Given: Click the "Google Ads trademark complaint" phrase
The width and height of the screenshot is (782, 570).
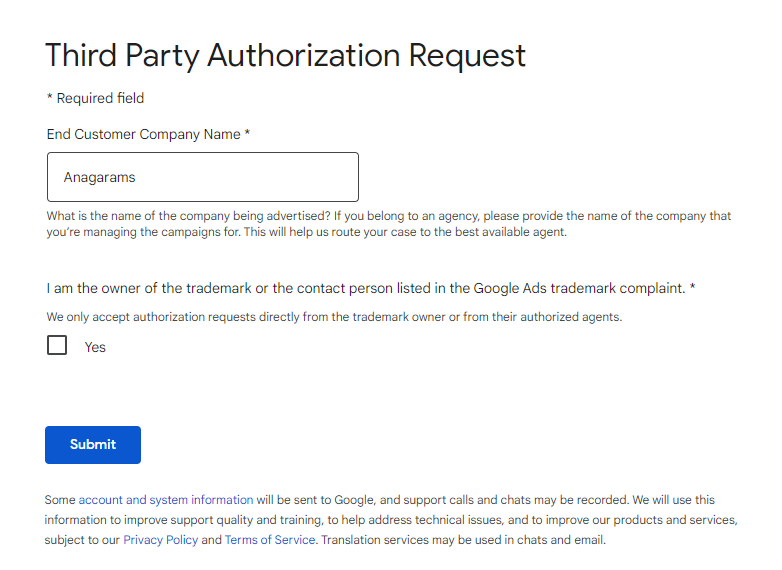Looking at the screenshot, I should click(x=580, y=288).
